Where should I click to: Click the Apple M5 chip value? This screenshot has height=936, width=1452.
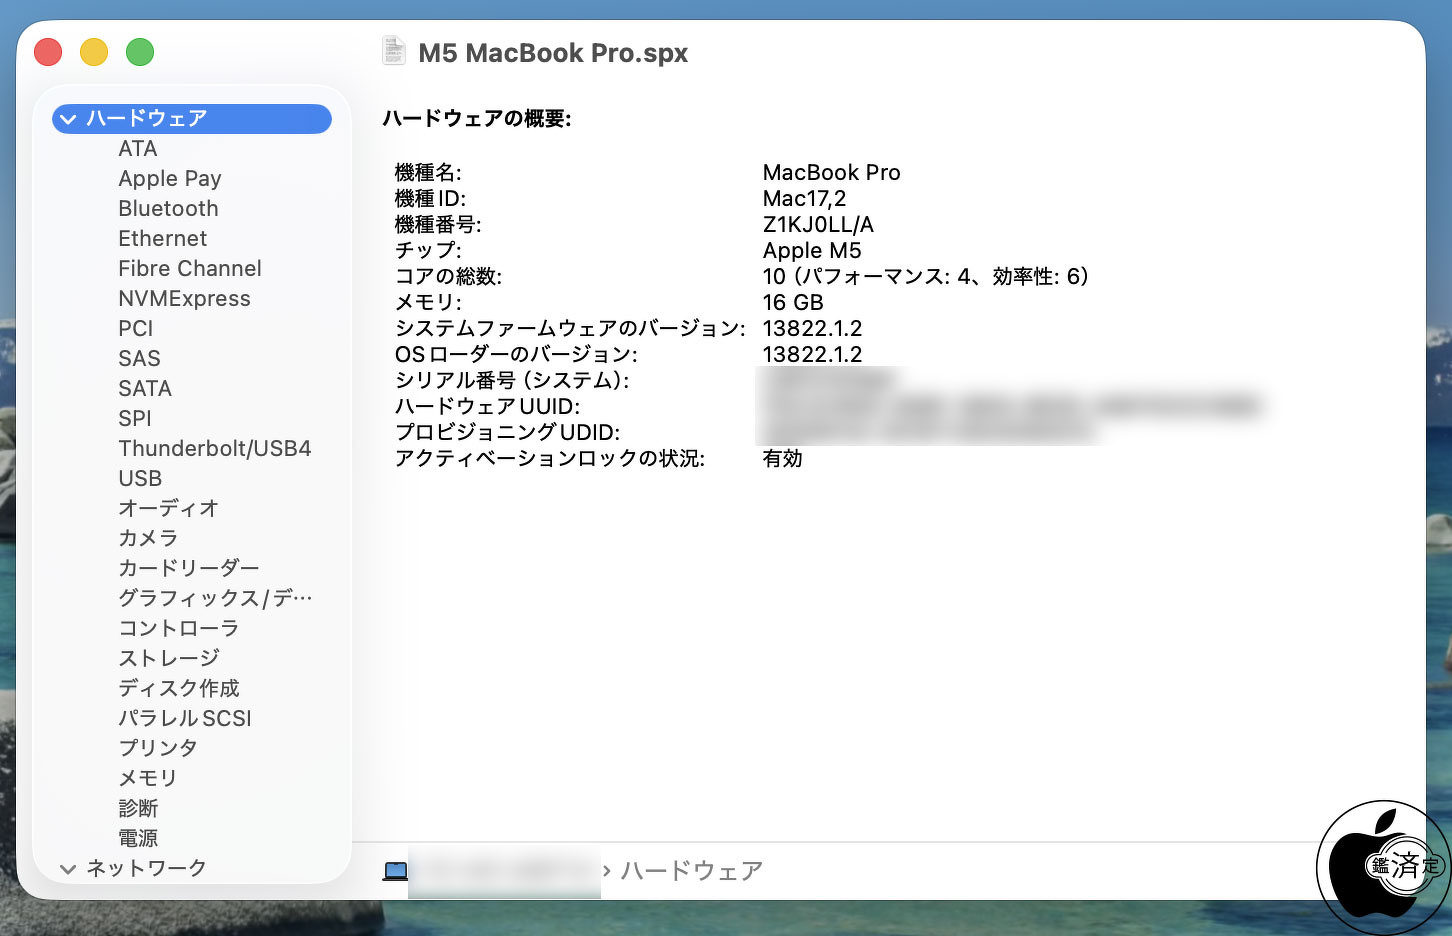click(811, 251)
